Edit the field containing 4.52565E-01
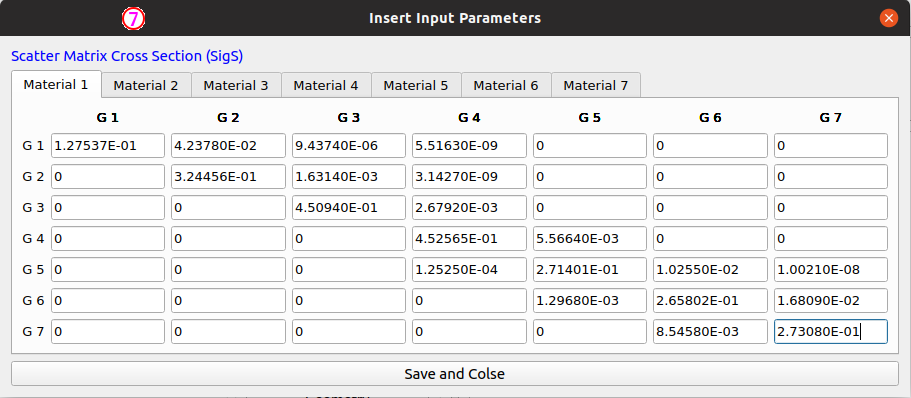Viewport: 911px width, 398px height. (x=469, y=238)
